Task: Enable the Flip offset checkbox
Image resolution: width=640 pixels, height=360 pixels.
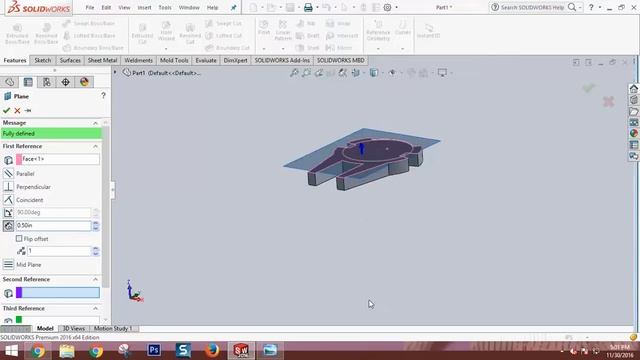Action: pos(19,238)
